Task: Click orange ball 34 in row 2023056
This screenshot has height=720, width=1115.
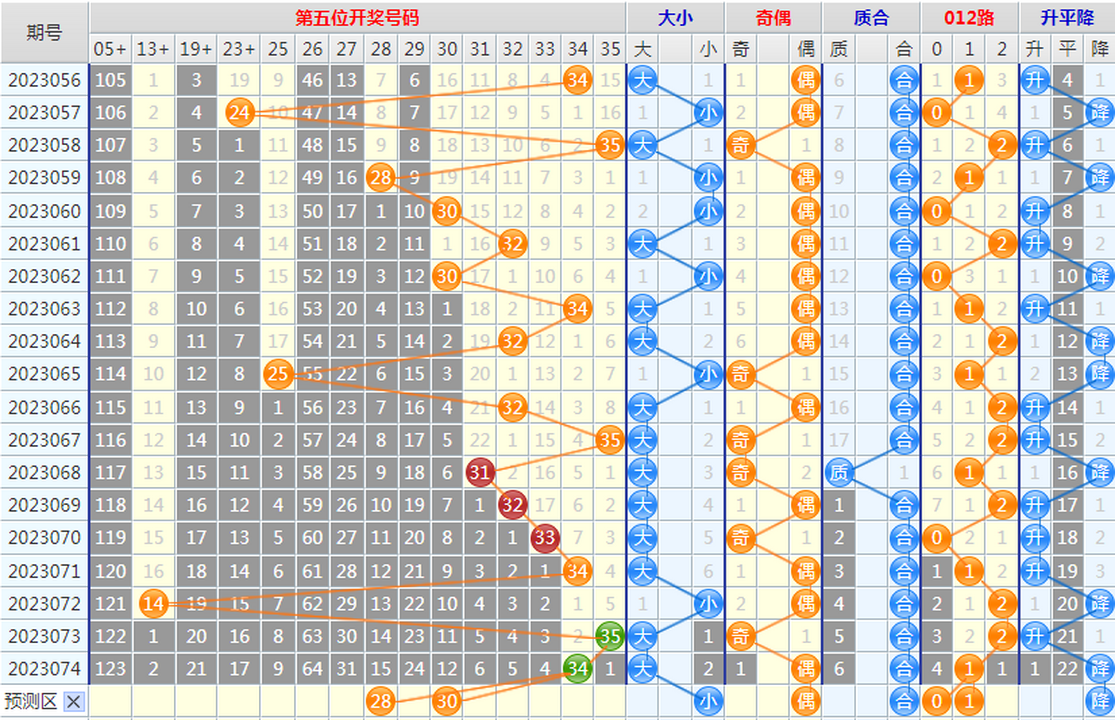Action: (577, 80)
